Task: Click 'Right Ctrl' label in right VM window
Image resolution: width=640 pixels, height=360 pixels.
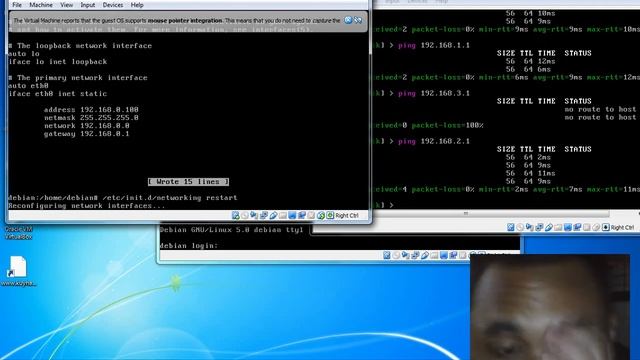Action: tap(622, 227)
